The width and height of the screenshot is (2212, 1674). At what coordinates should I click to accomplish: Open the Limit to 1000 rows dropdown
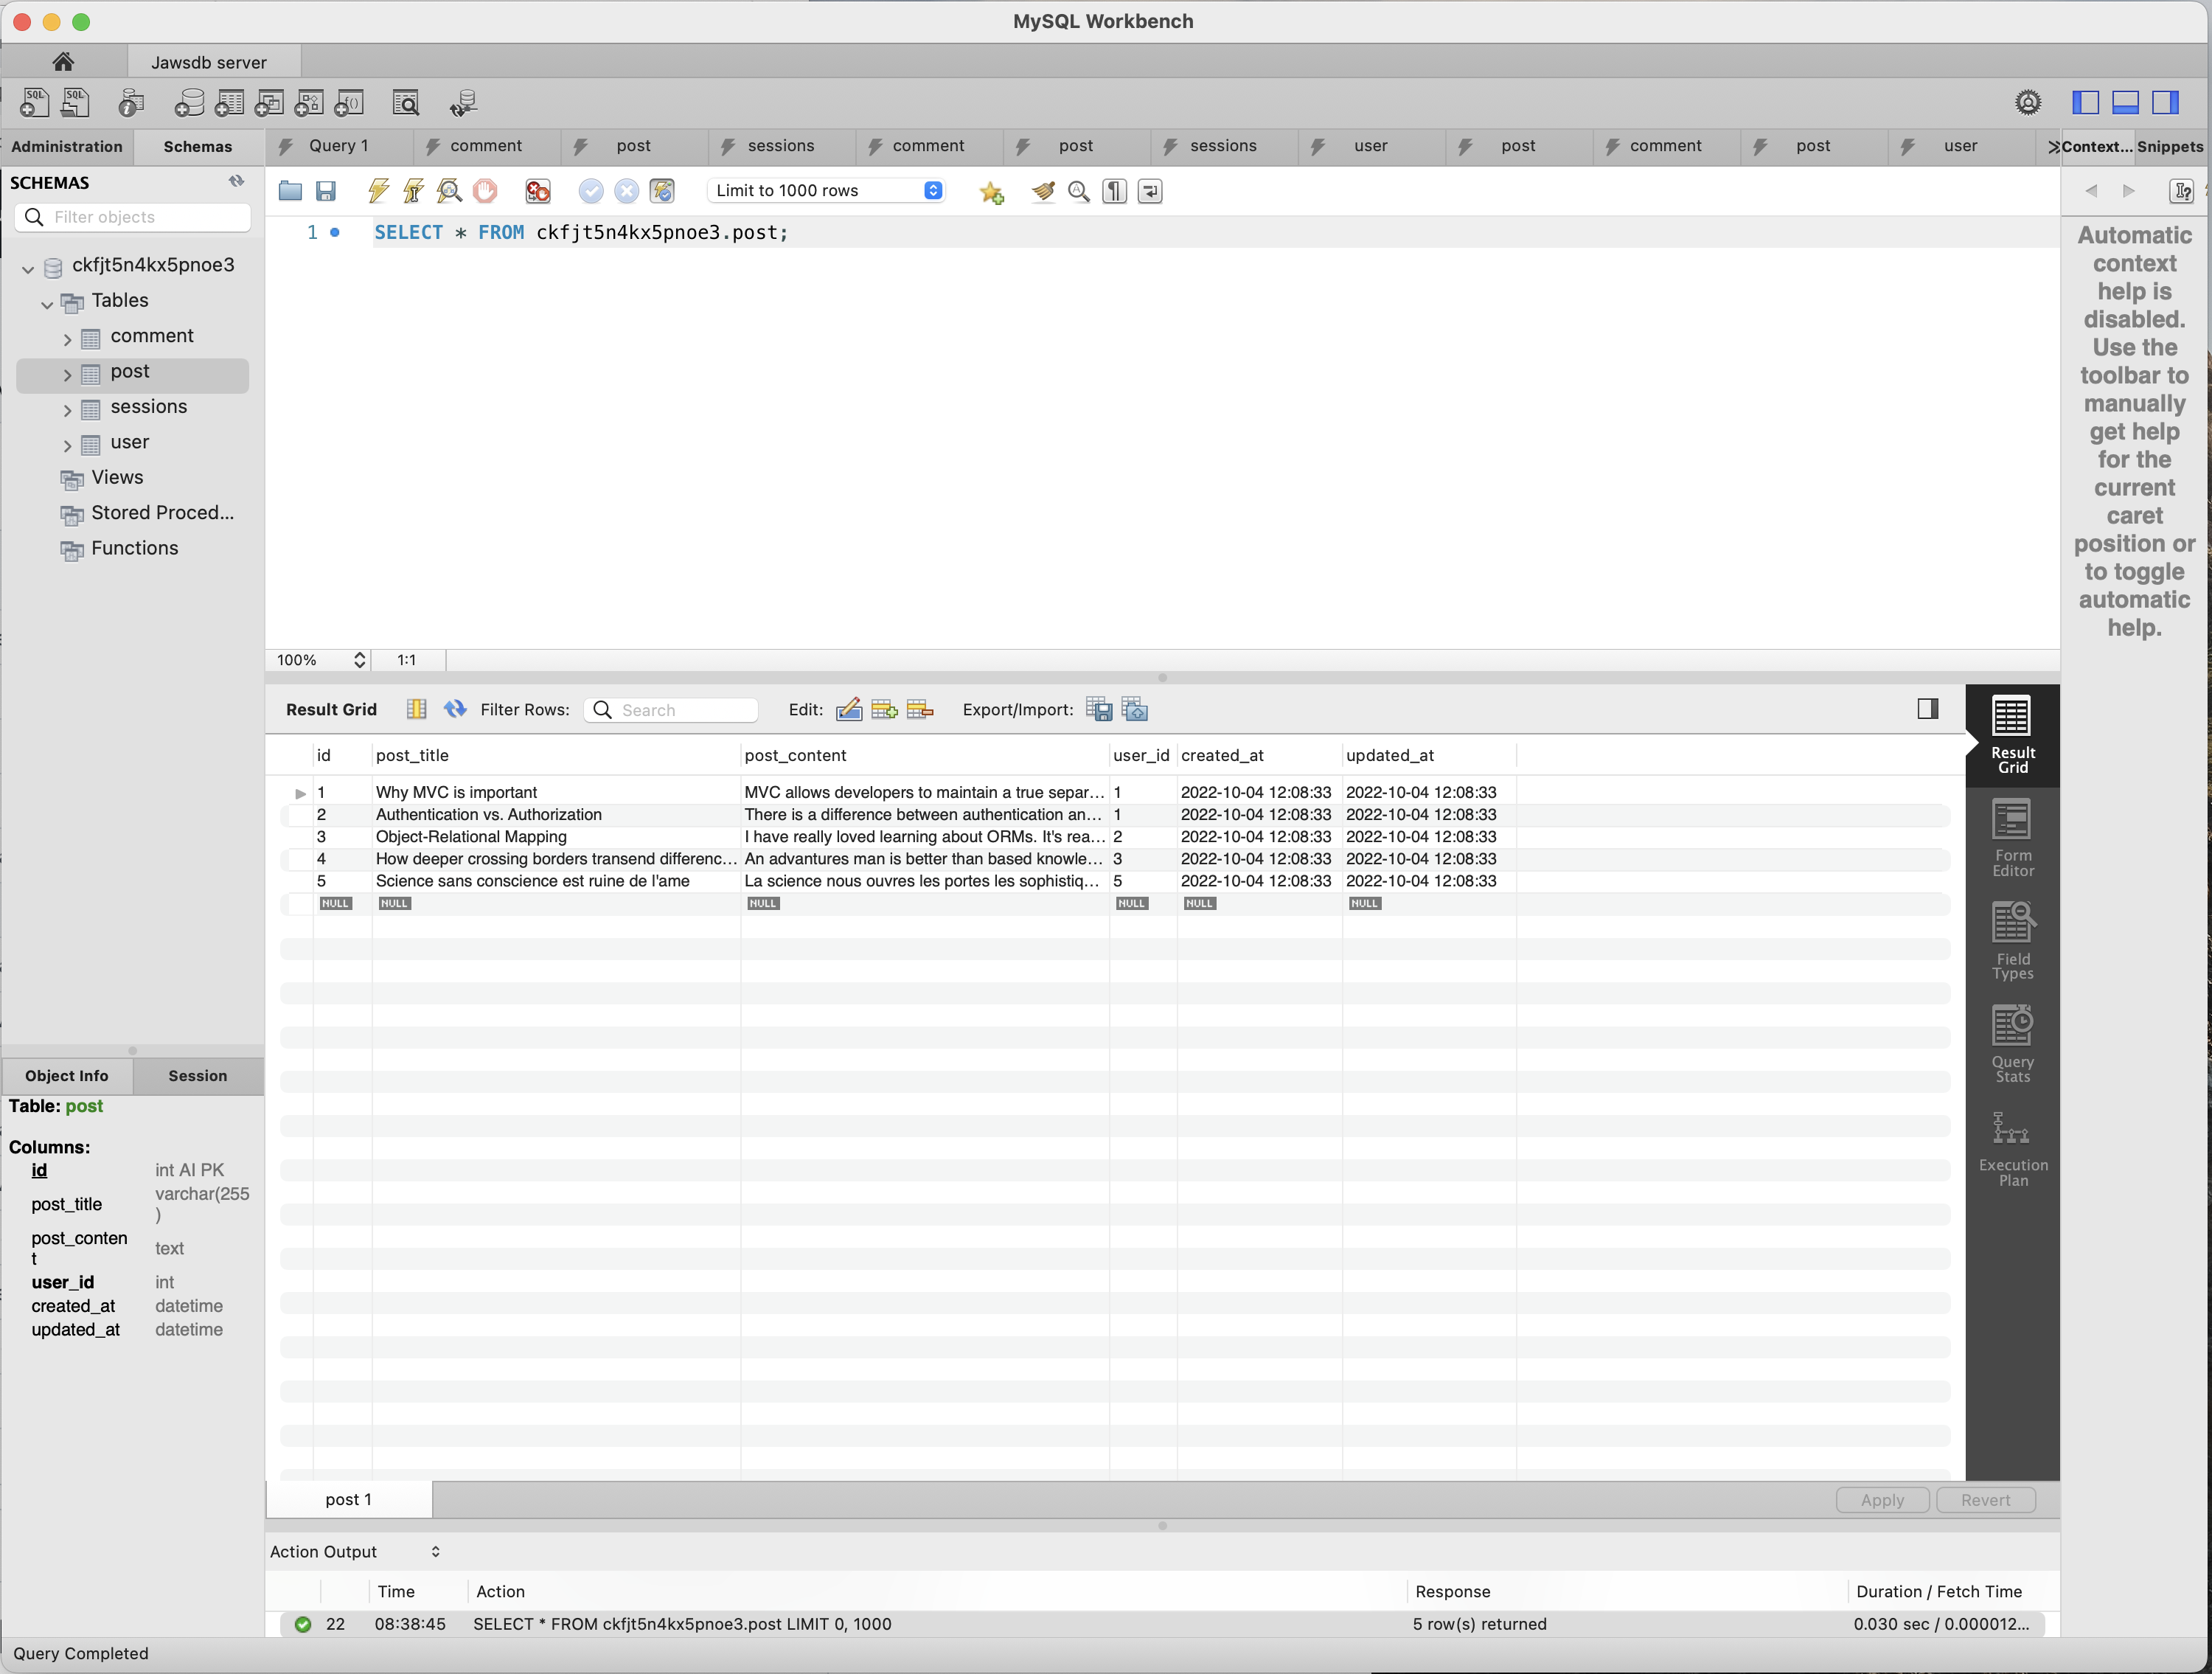click(x=826, y=191)
